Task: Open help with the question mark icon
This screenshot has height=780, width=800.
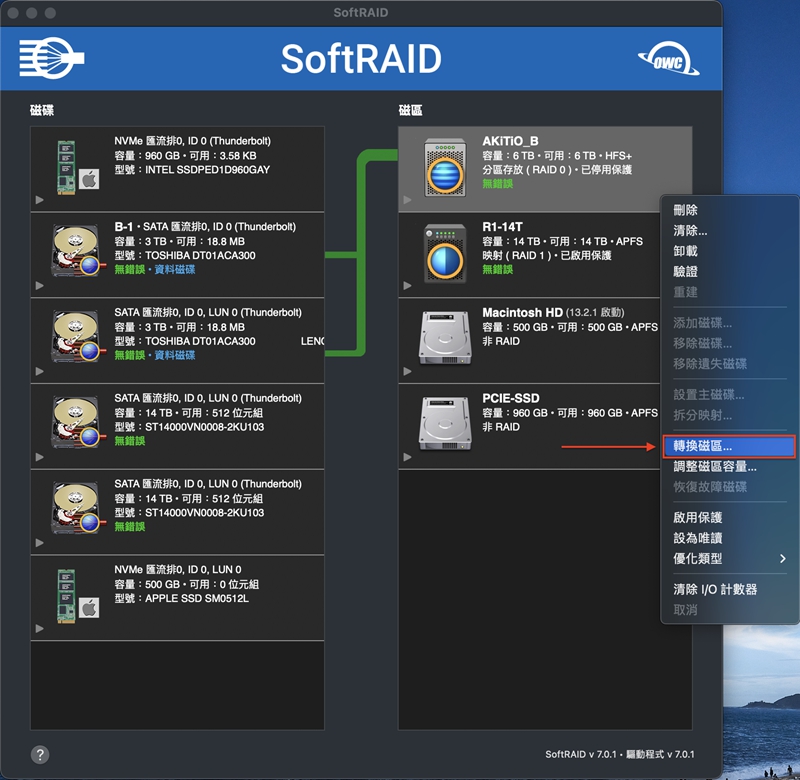Action: coord(40,754)
